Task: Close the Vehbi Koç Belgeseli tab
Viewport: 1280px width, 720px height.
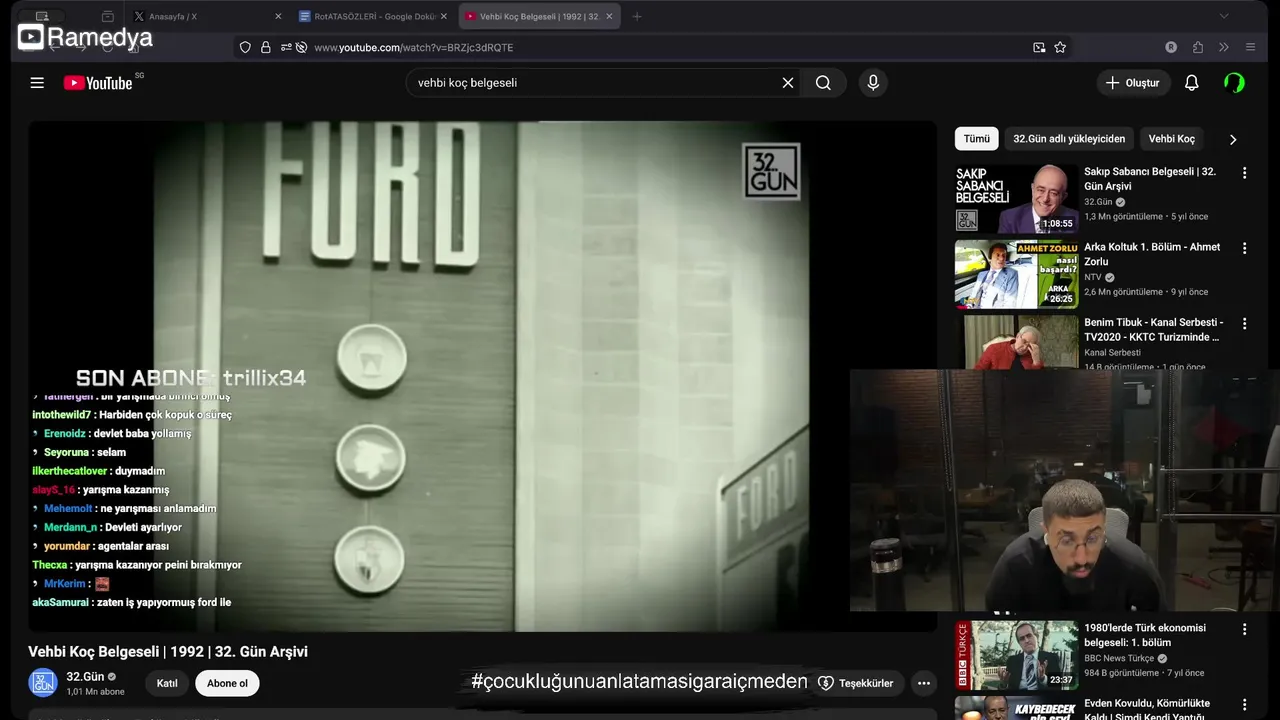Action: [x=608, y=16]
